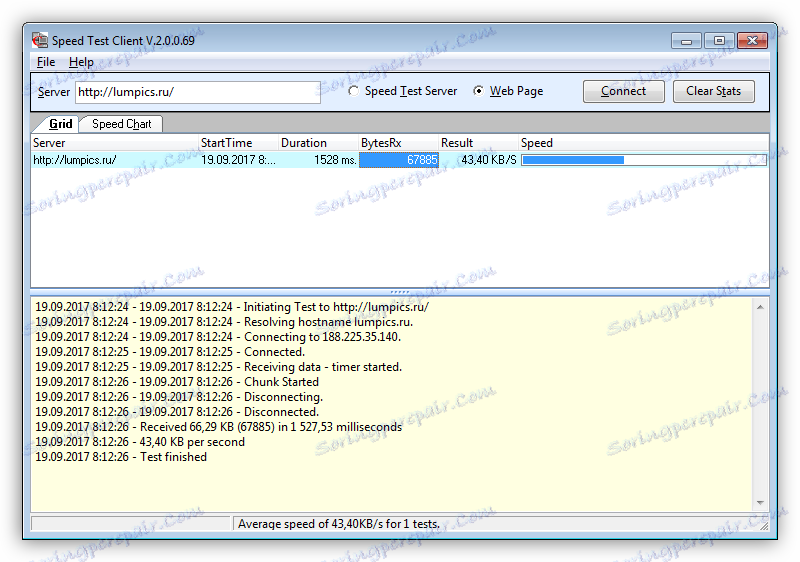Click the 'Initiating Test to http://lumpics.ru/' log line
The height and width of the screenshot is (562, 800).
click(232, 307)
